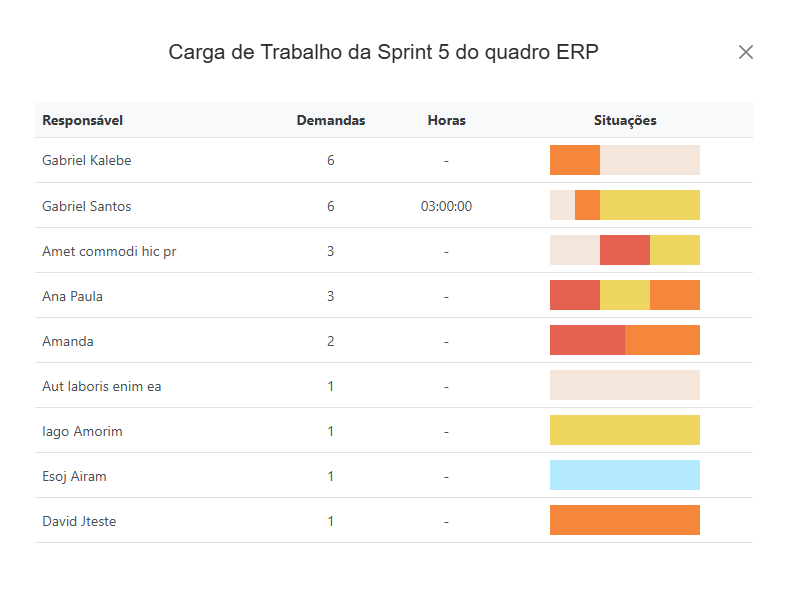Click Esoj Airam's light blue status bar
Screen dimensions: 791x595
625,475
